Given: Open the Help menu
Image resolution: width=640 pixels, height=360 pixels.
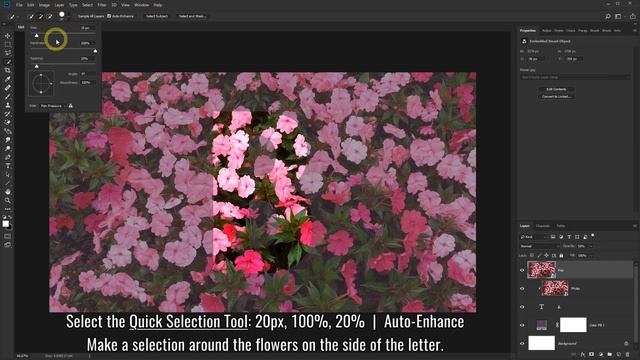Looking at the screenshot, I should coord(158,5).
